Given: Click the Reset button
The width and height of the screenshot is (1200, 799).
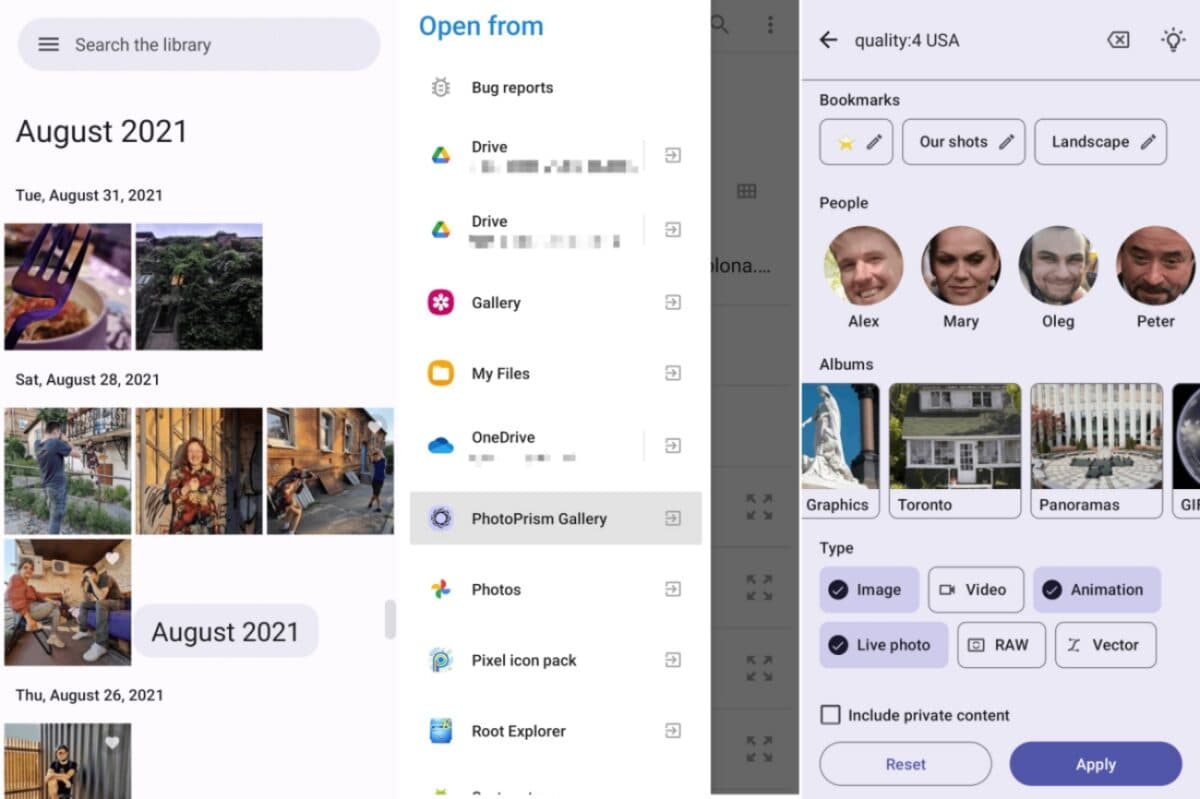Looking at the screenshot, I should click(906, 764).
